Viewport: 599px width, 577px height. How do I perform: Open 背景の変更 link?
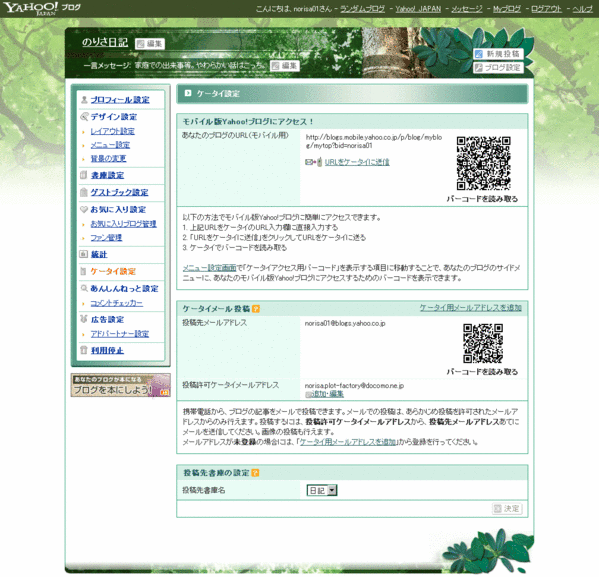click(x=108, y=159)
